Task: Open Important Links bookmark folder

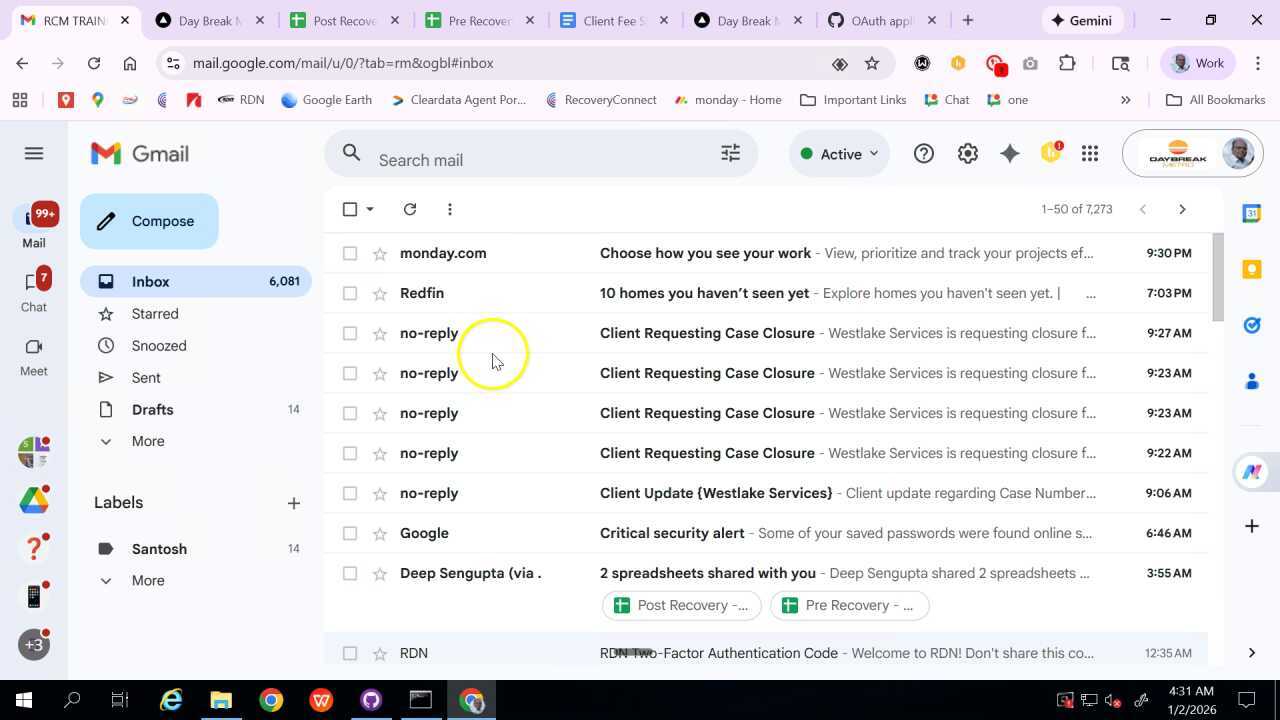Action: tap(854, 100)
